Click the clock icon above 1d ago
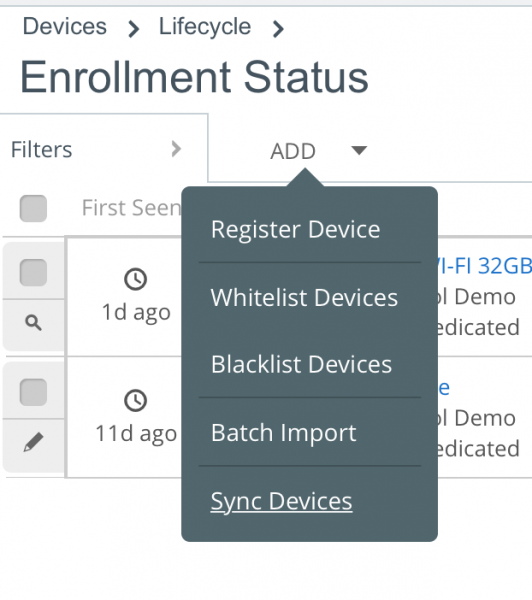This screenshot has width=532, height=600. pos(135,279)
